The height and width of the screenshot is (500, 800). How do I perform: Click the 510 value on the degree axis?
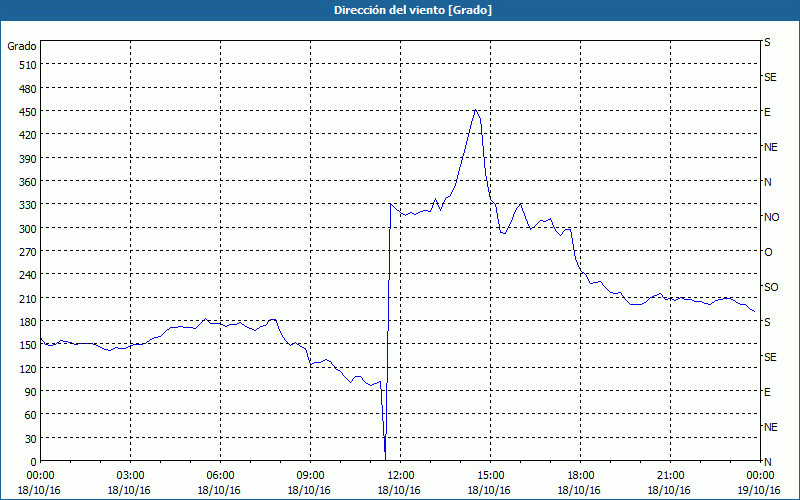[28, 65]
